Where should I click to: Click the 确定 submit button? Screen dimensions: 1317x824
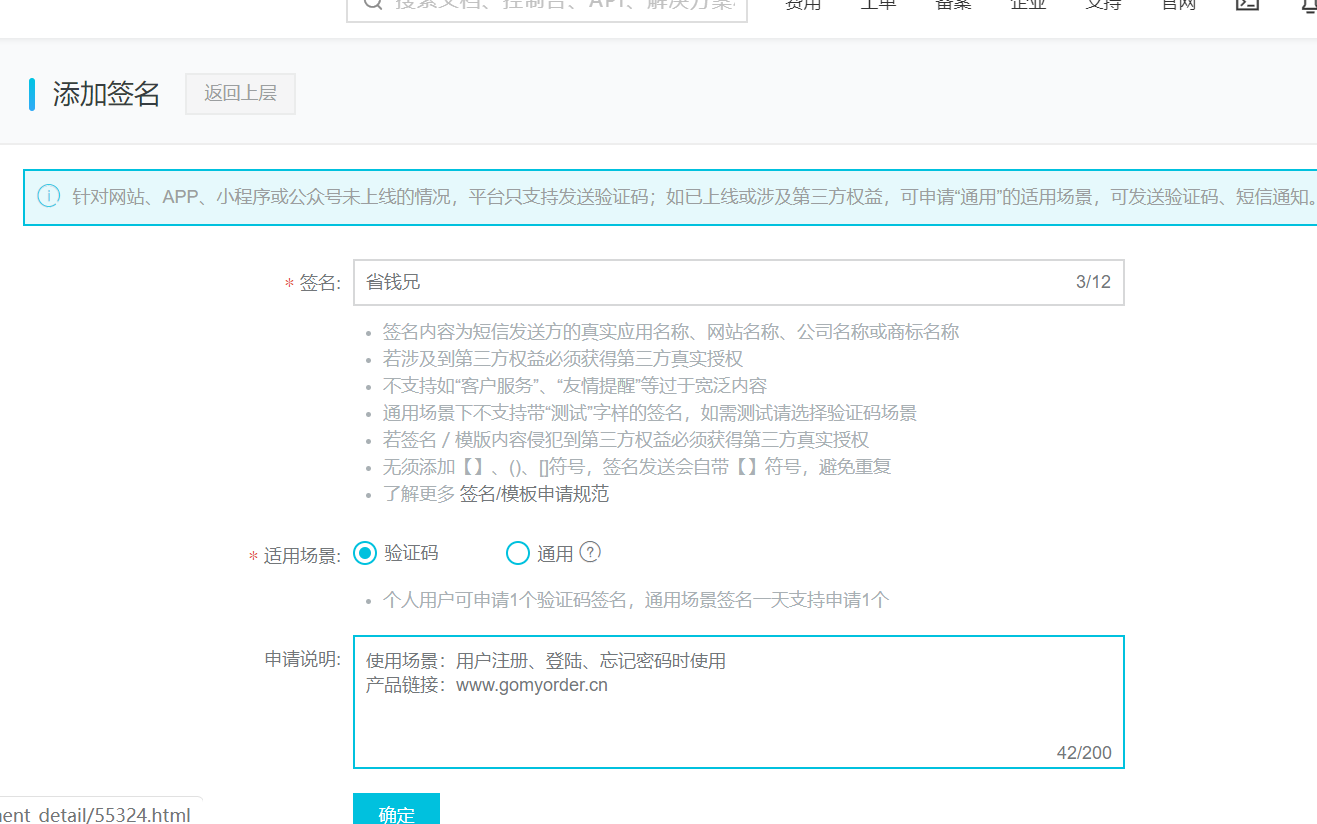396,811
